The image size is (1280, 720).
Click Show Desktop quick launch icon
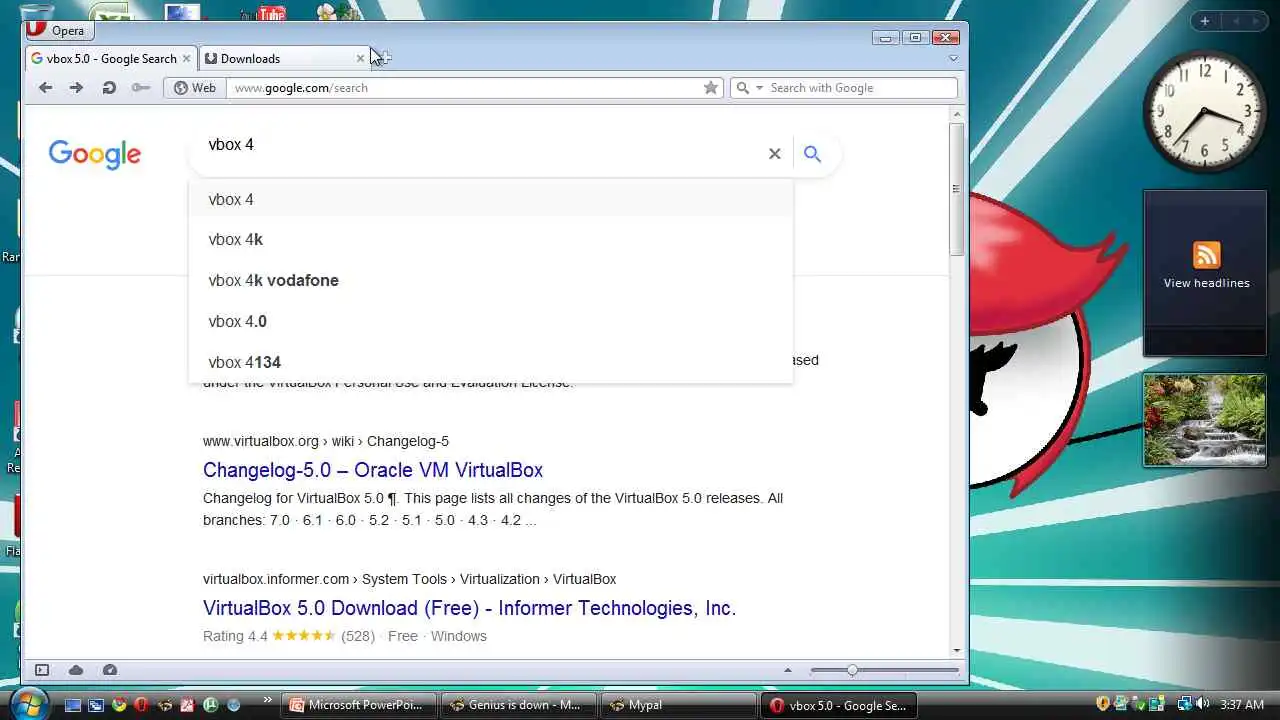(x=73, y=705)
